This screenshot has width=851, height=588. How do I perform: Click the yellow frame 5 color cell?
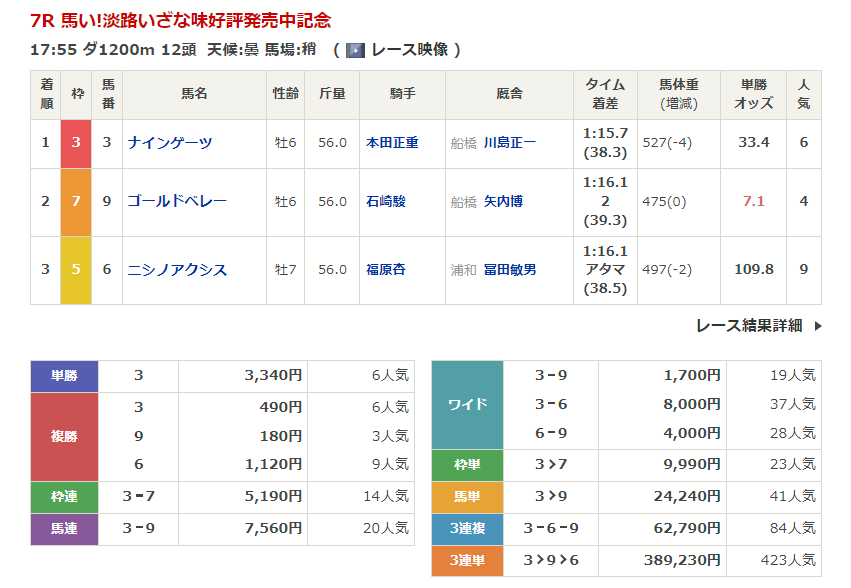tap(76, 270)
